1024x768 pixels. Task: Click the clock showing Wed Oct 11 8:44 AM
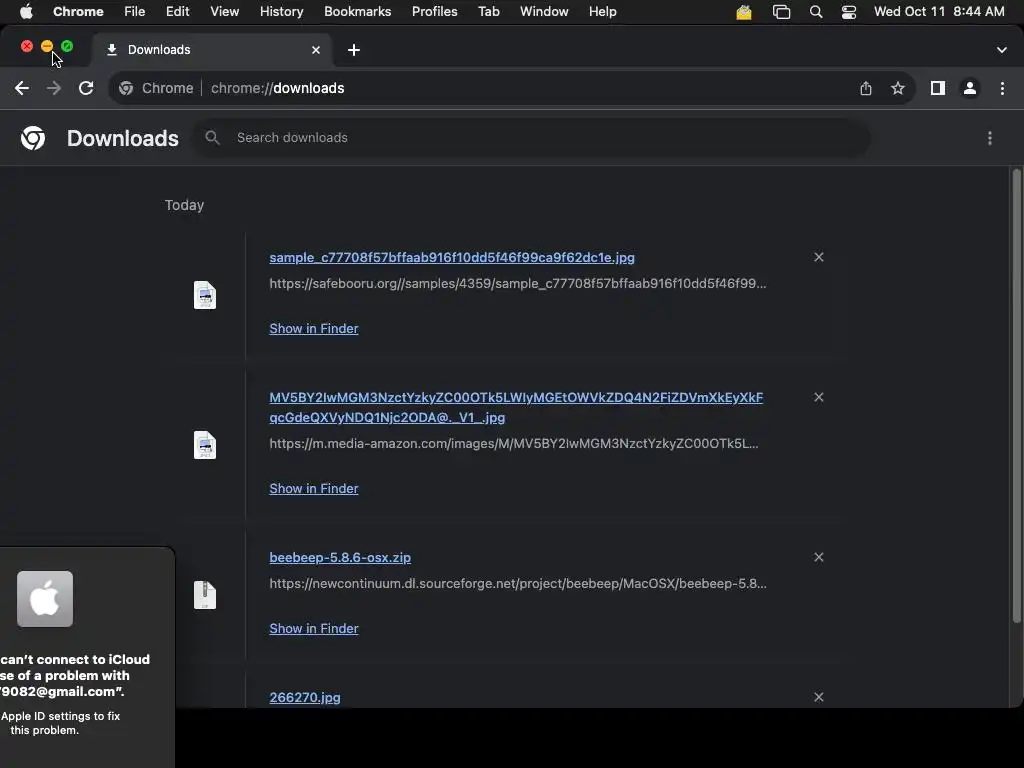(939, 12)
